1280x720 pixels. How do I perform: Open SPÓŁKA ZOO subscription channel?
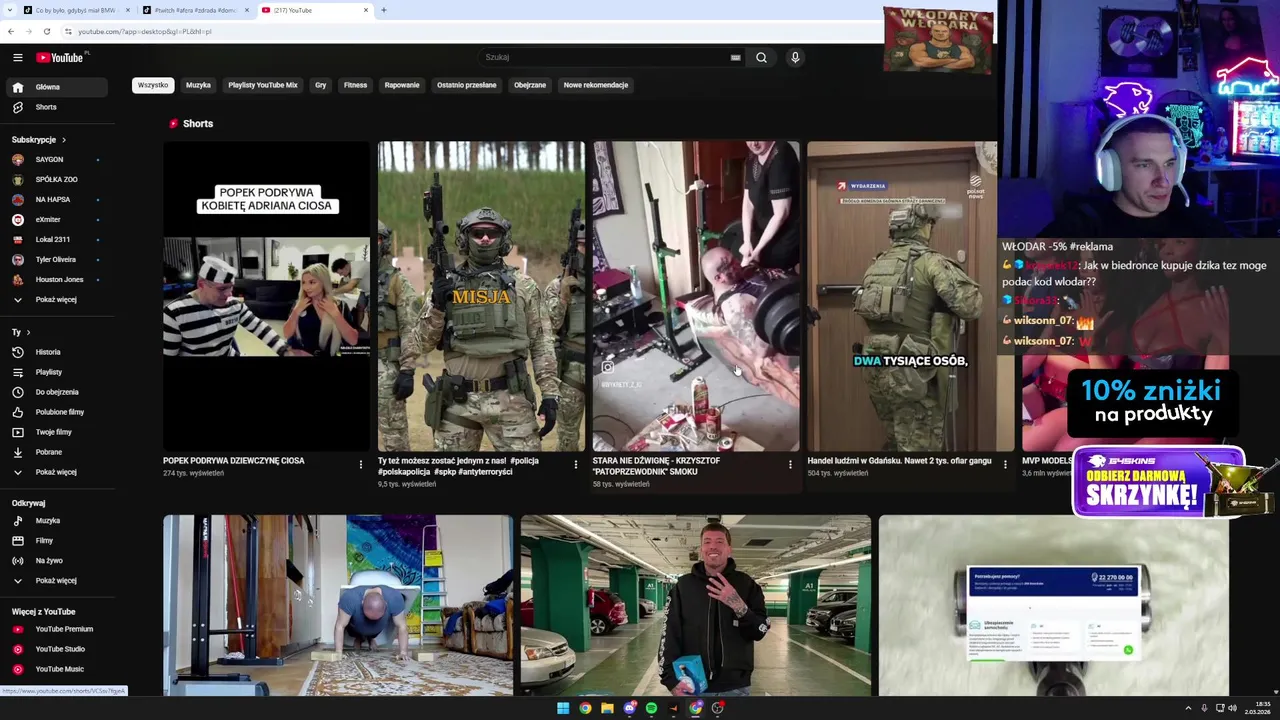(x=55, y=179)
